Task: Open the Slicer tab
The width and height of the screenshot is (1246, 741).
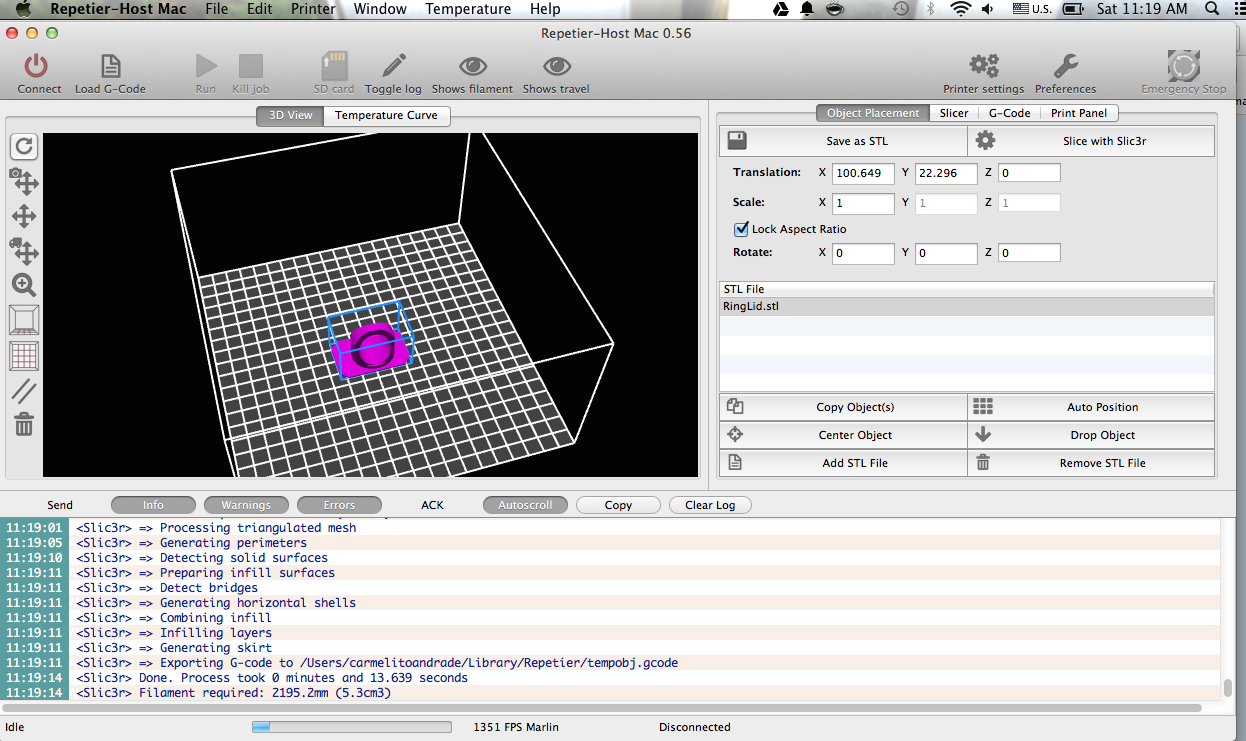Action: (953, 113)
